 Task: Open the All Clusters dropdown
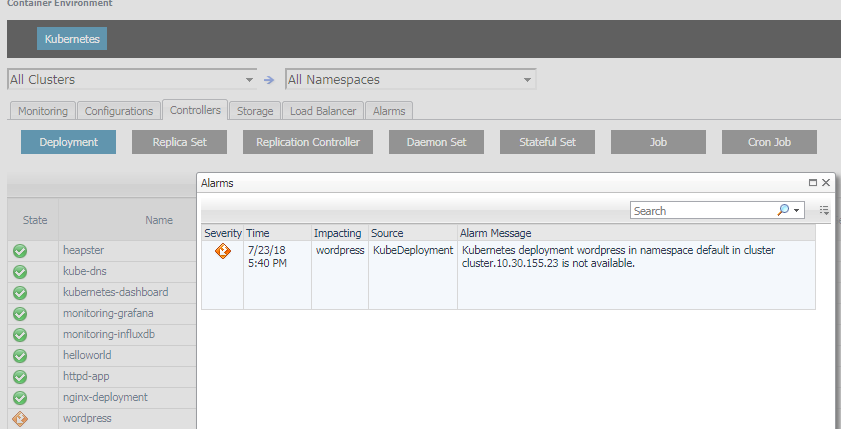click(132, 79)
